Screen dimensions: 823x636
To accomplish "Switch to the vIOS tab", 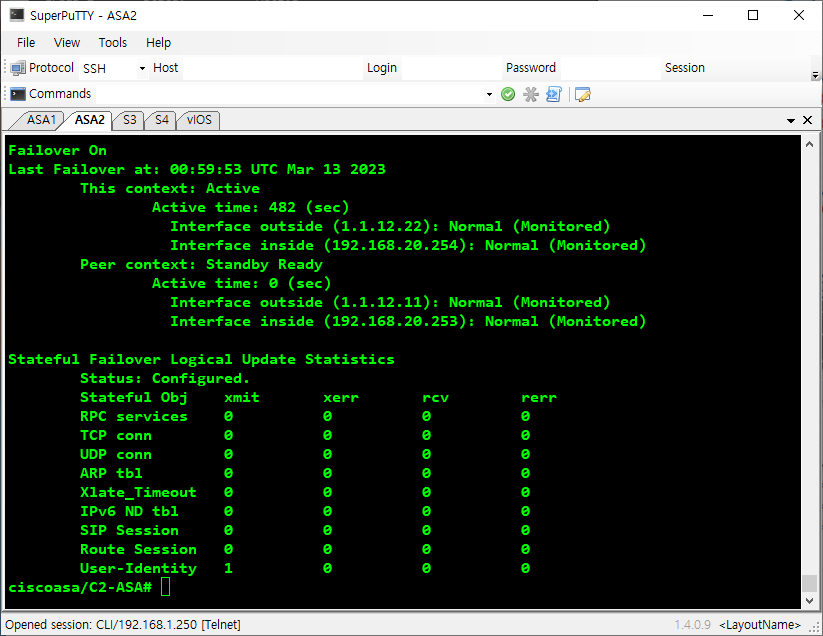I will coord(199,120).
